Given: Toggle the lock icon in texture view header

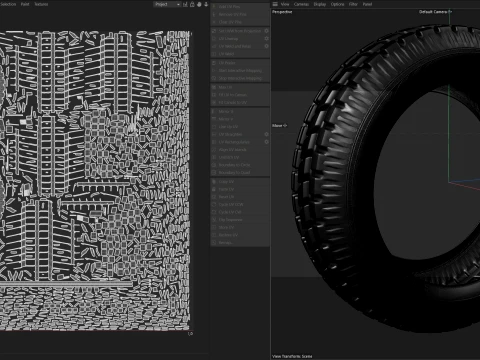Looking at the screenshot, I should click(192, 4).
